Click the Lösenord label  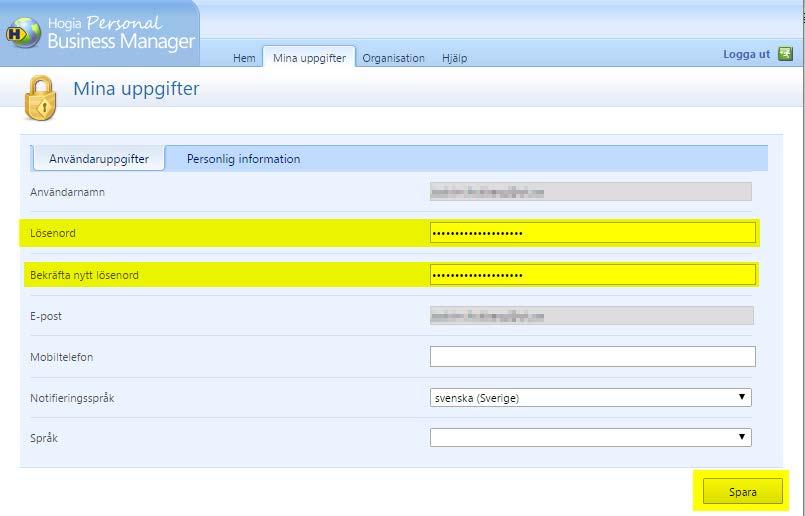pos(52,233)
